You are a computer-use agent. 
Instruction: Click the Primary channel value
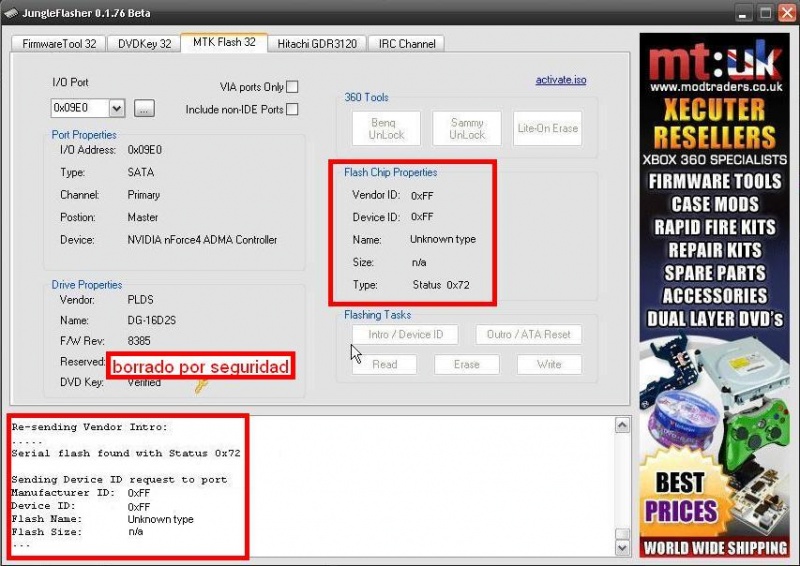pos(143,195)
